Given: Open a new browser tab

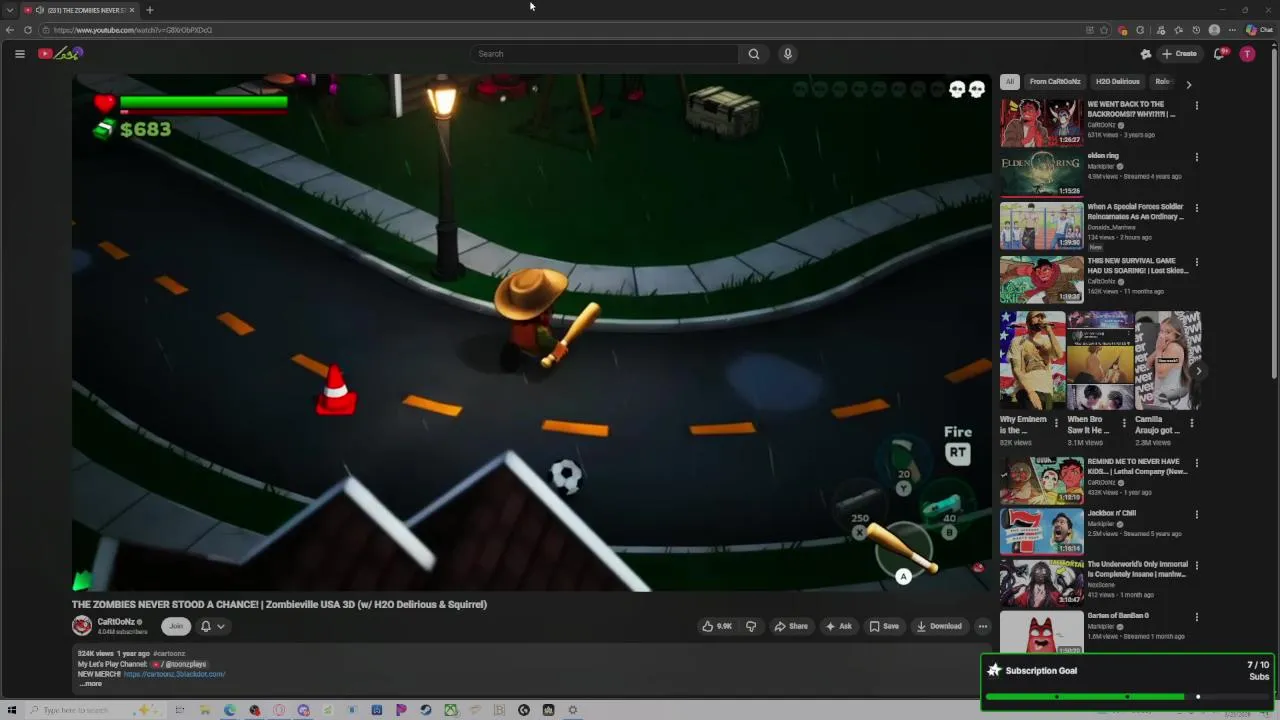Looking at the screenshot, I should point(150,10).
